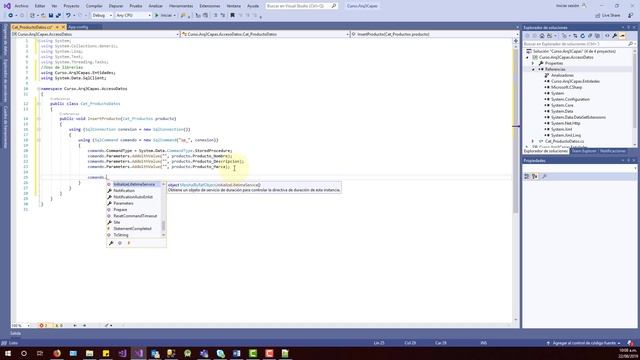
Task: Click the Solution Explorer preview selected items icon
Action: pyautogui.click(x=622, y=36)
